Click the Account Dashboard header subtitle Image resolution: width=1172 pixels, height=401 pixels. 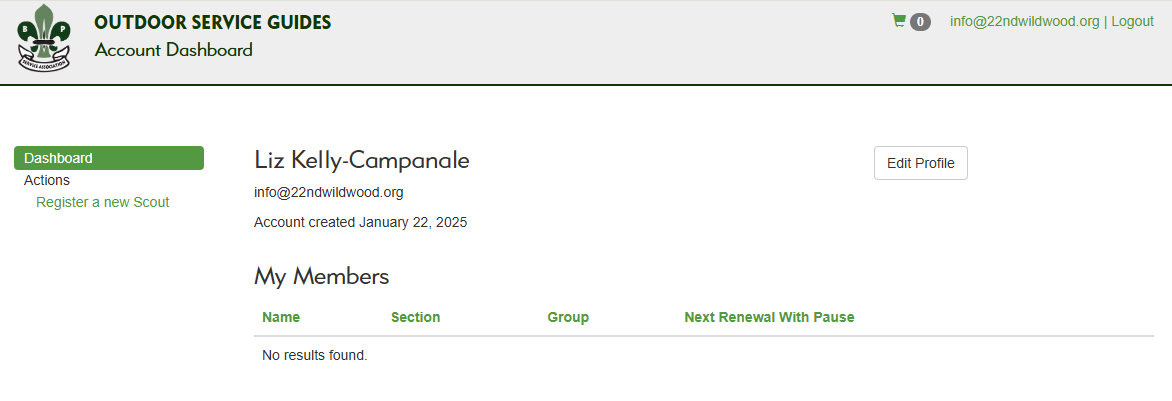point(174,50)
